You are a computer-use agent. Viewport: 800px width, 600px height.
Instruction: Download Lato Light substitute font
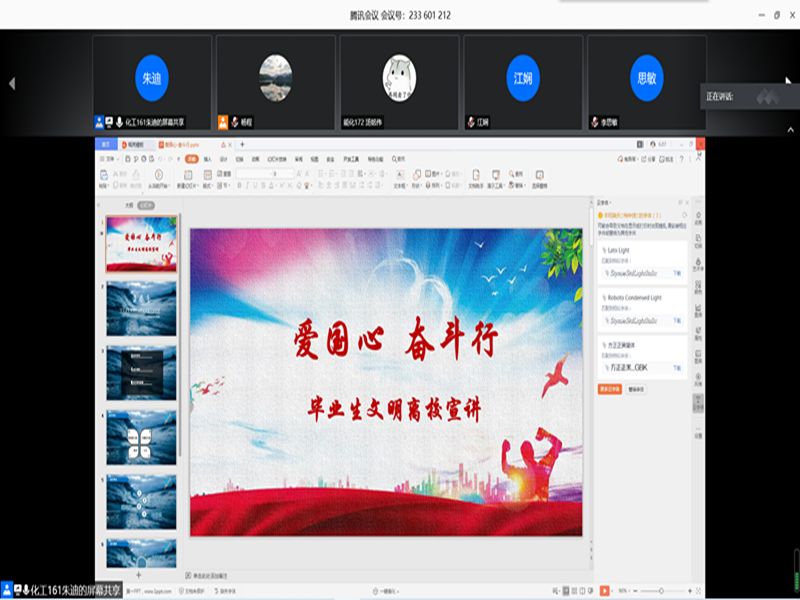tap(677, 272)
